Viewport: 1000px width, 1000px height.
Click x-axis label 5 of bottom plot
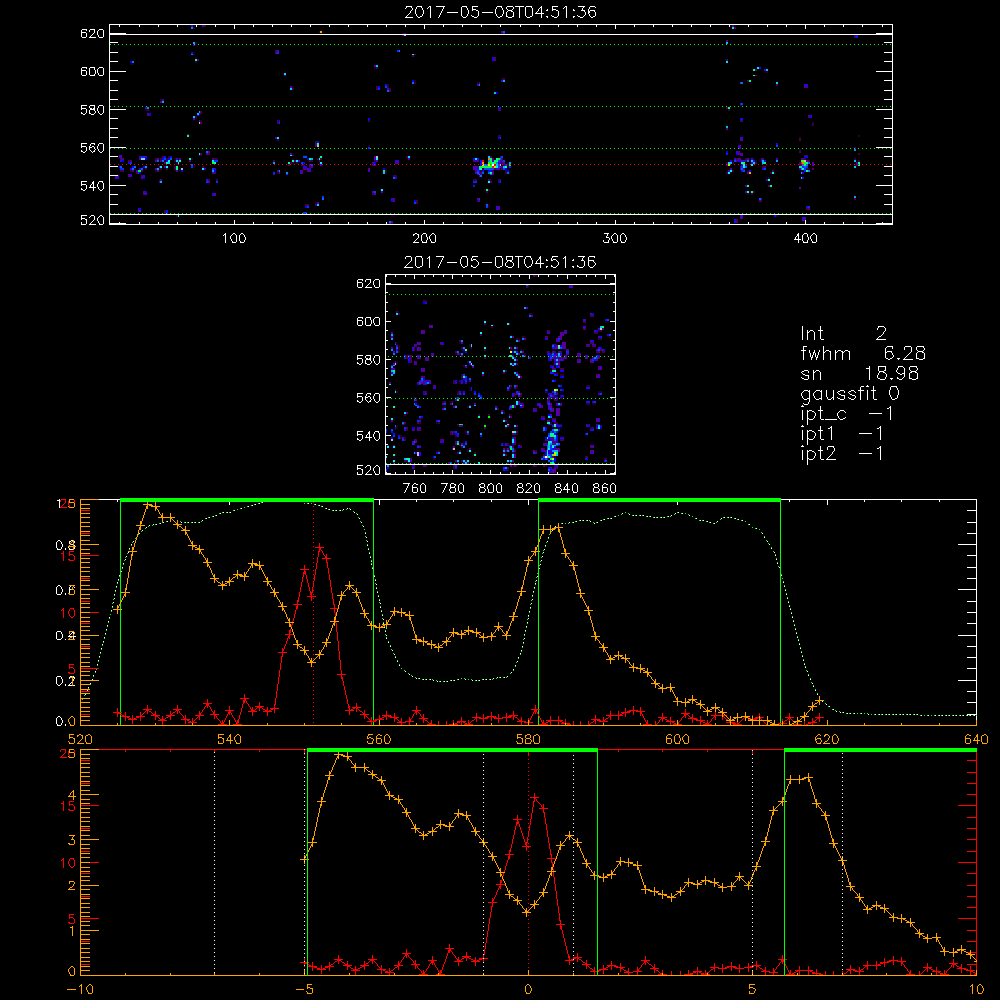[x=753, y=990]
